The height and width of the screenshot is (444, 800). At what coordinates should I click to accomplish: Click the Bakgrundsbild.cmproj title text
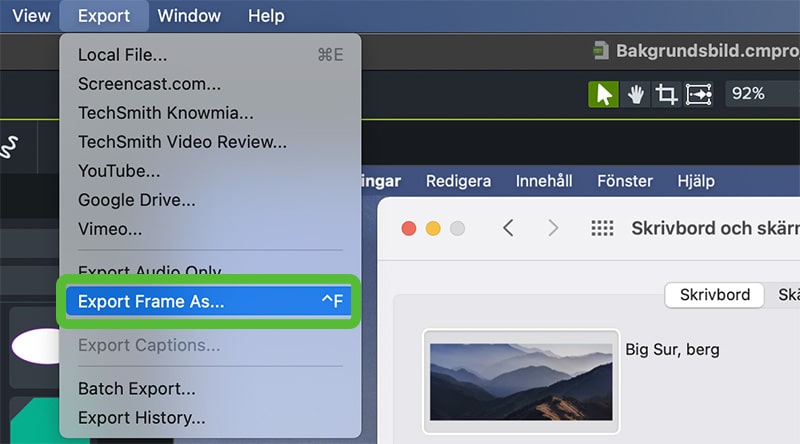[x=708, y=51]
